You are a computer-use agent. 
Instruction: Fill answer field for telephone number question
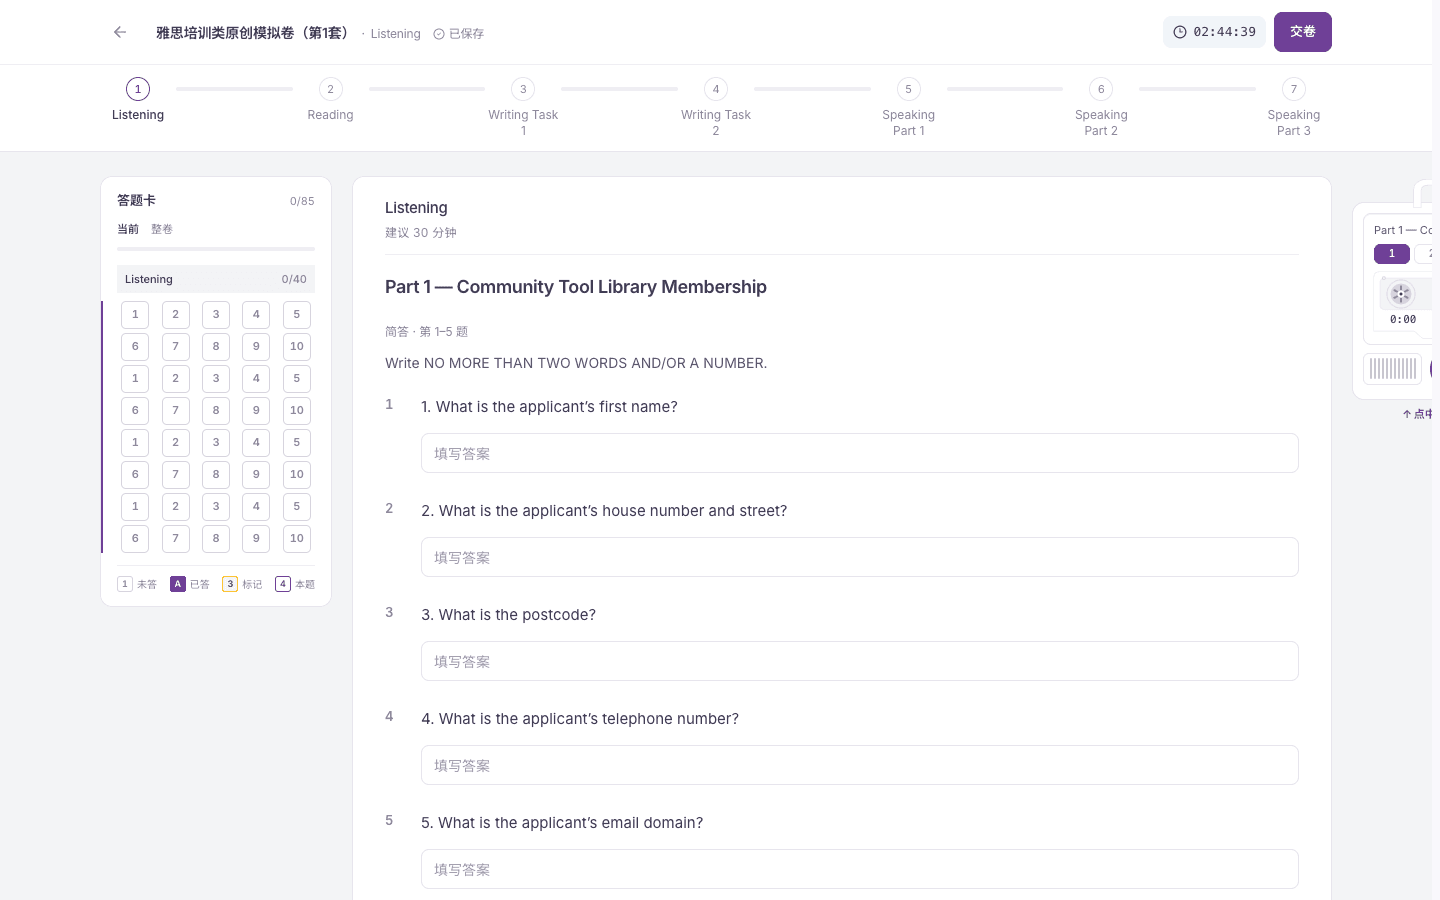point(860,765)
